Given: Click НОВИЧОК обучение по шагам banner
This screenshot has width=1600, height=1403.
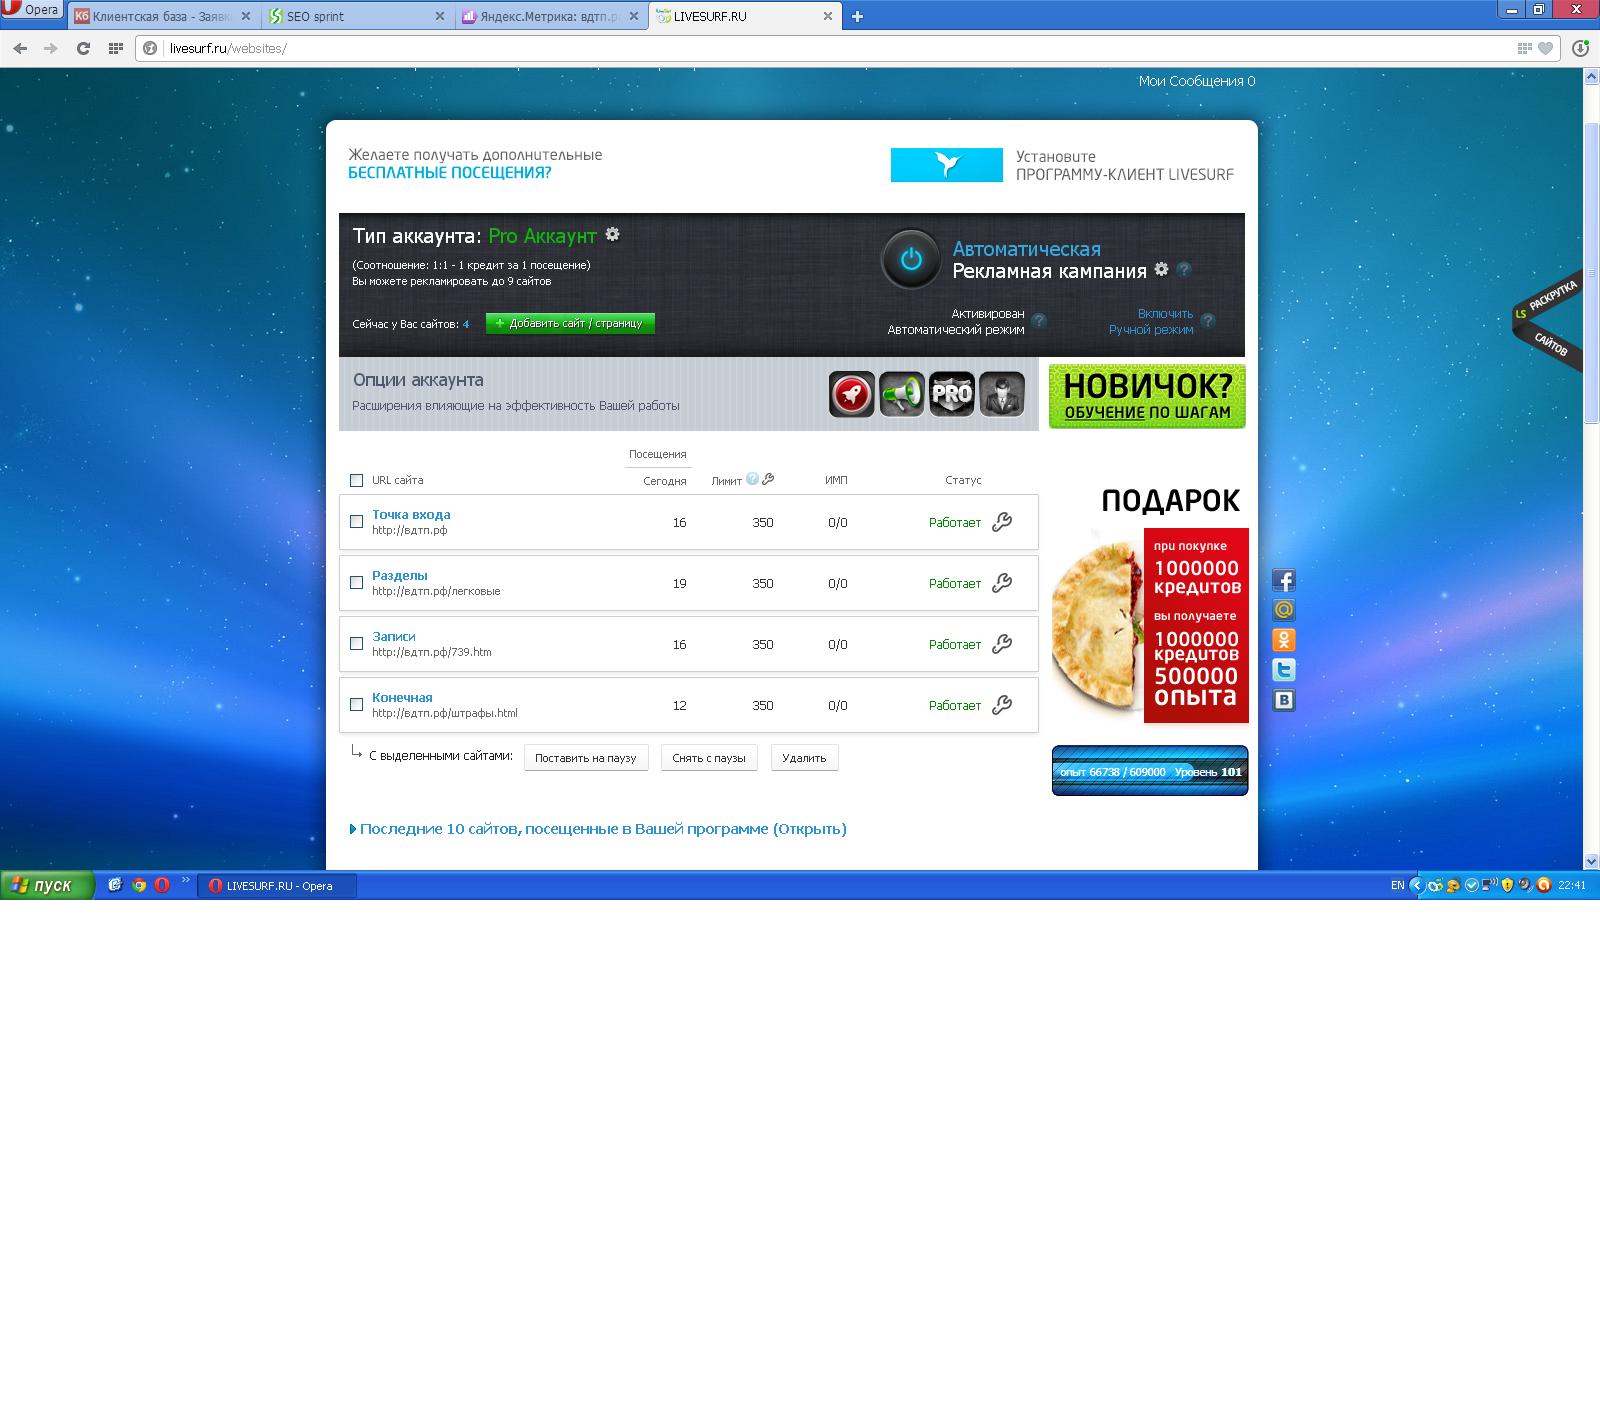Looking at the screenshot, I should coord(1147,396).
